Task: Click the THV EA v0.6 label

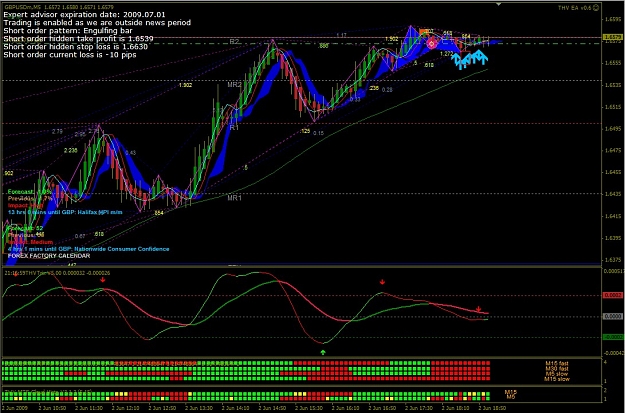Action: coord(574,8)
